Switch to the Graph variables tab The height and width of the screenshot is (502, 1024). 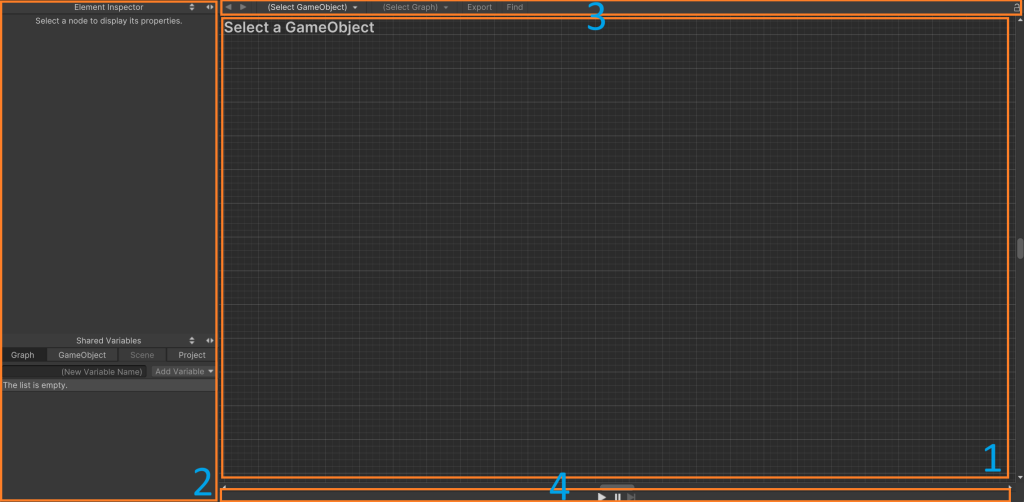[x=23, y=355]
